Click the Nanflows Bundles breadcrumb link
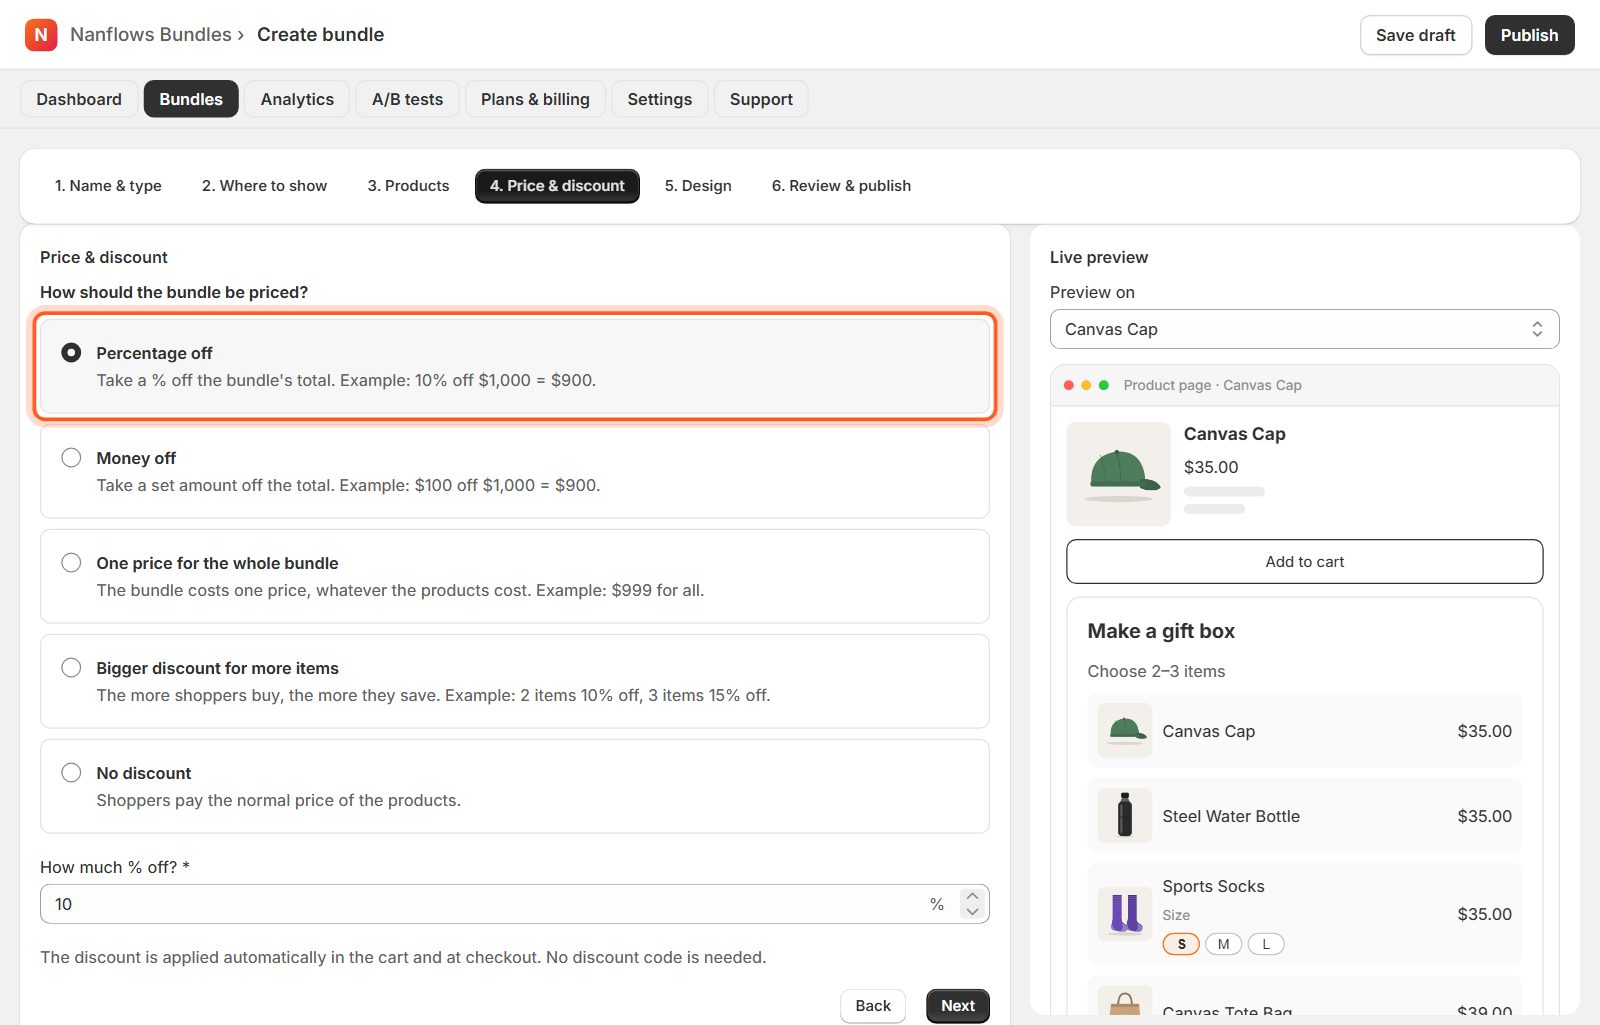 151,35
